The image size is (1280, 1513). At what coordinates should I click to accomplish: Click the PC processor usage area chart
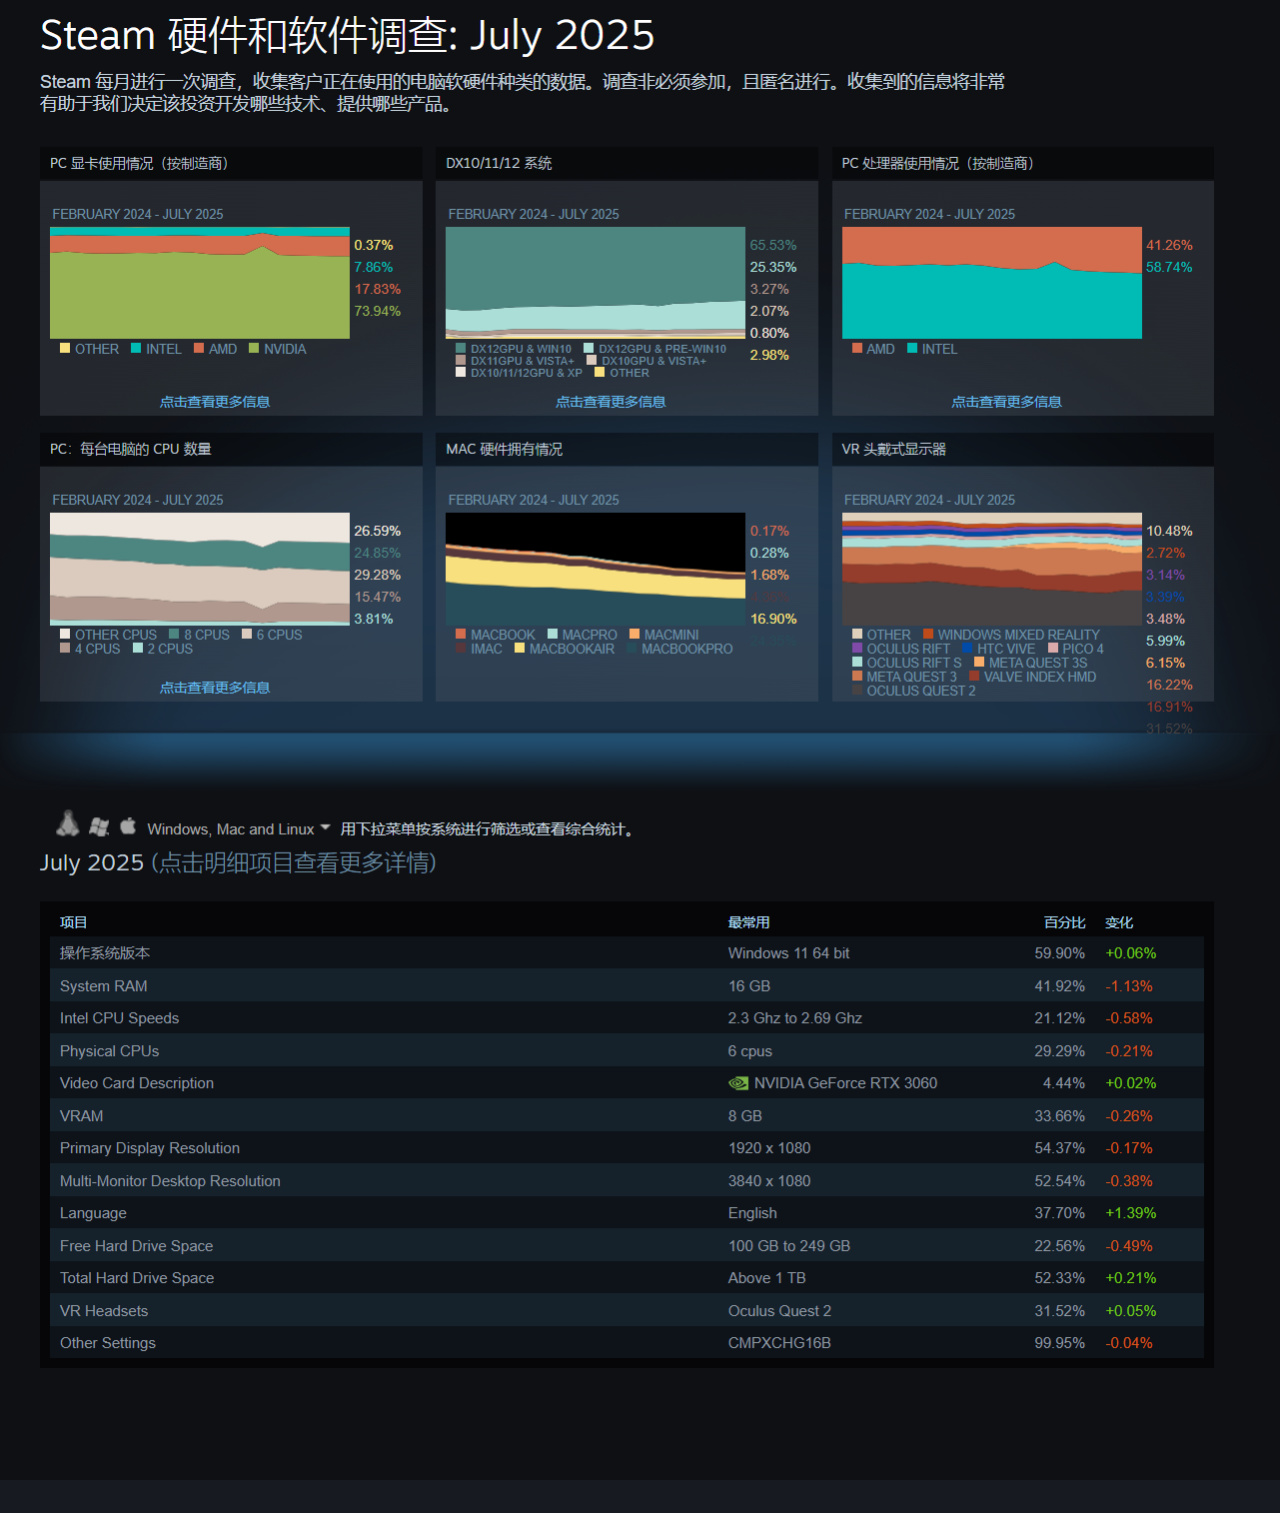pyautogui.click(x=992, y=283)
